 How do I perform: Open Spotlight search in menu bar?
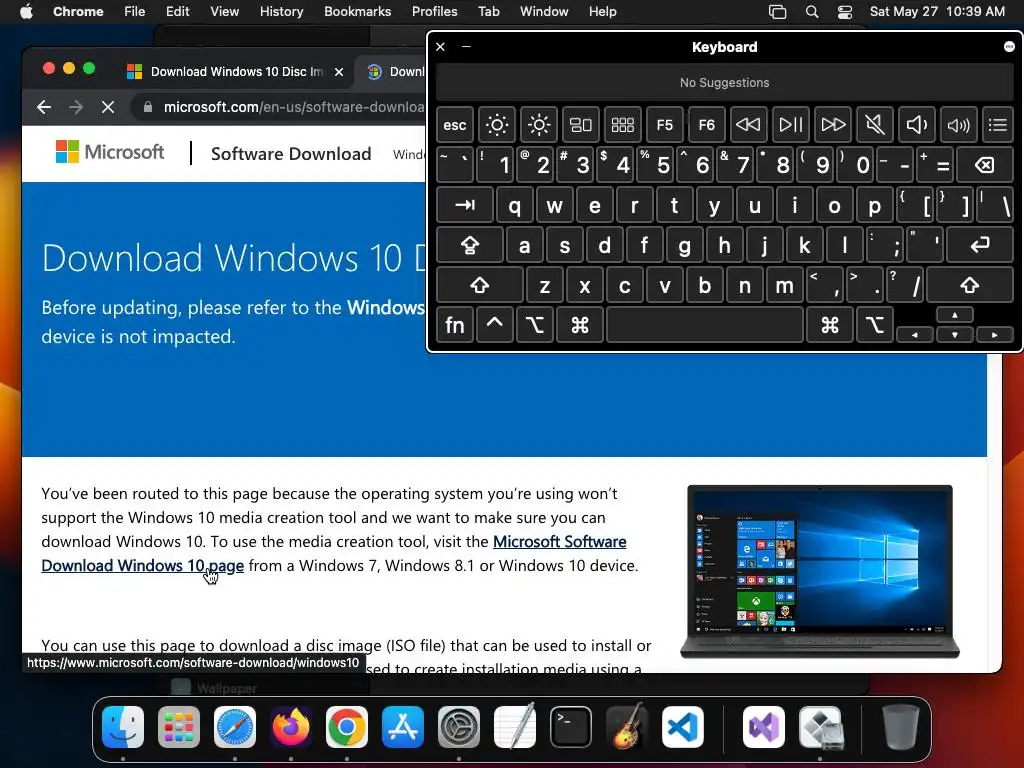click(812, 11)
